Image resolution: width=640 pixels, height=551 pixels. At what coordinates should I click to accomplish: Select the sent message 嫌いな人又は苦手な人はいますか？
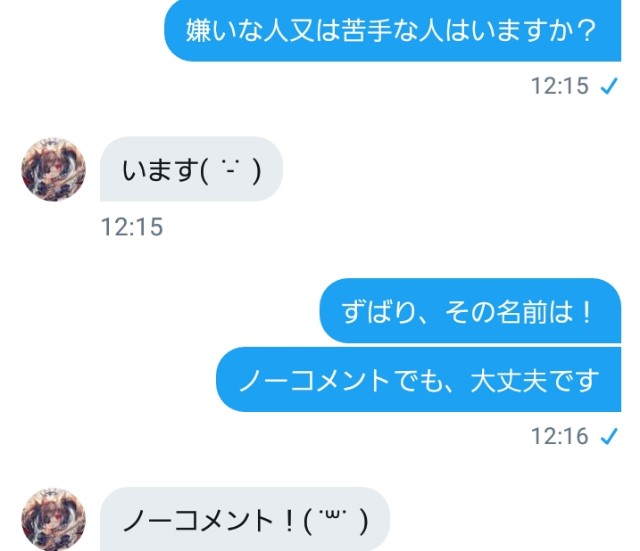[x=393, y=31]
